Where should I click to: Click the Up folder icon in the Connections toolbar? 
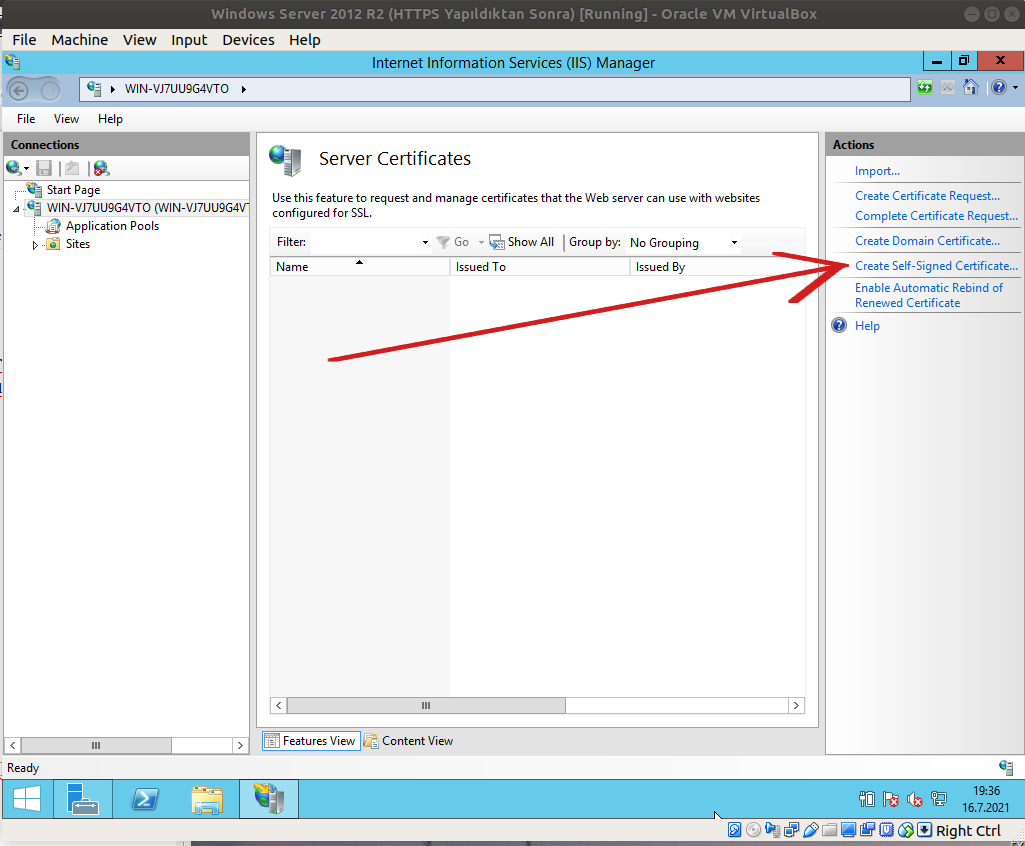pos(72,169)
